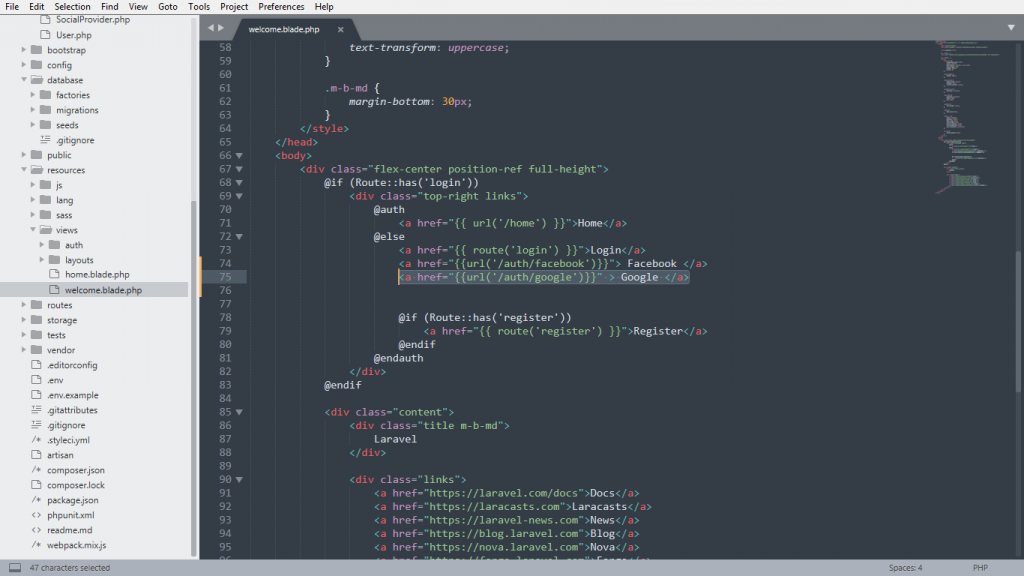The width and height of the screenshot is (1024, 576).
Task: Open the File menu
Action: pyautogui.click(x=12, y=7)
